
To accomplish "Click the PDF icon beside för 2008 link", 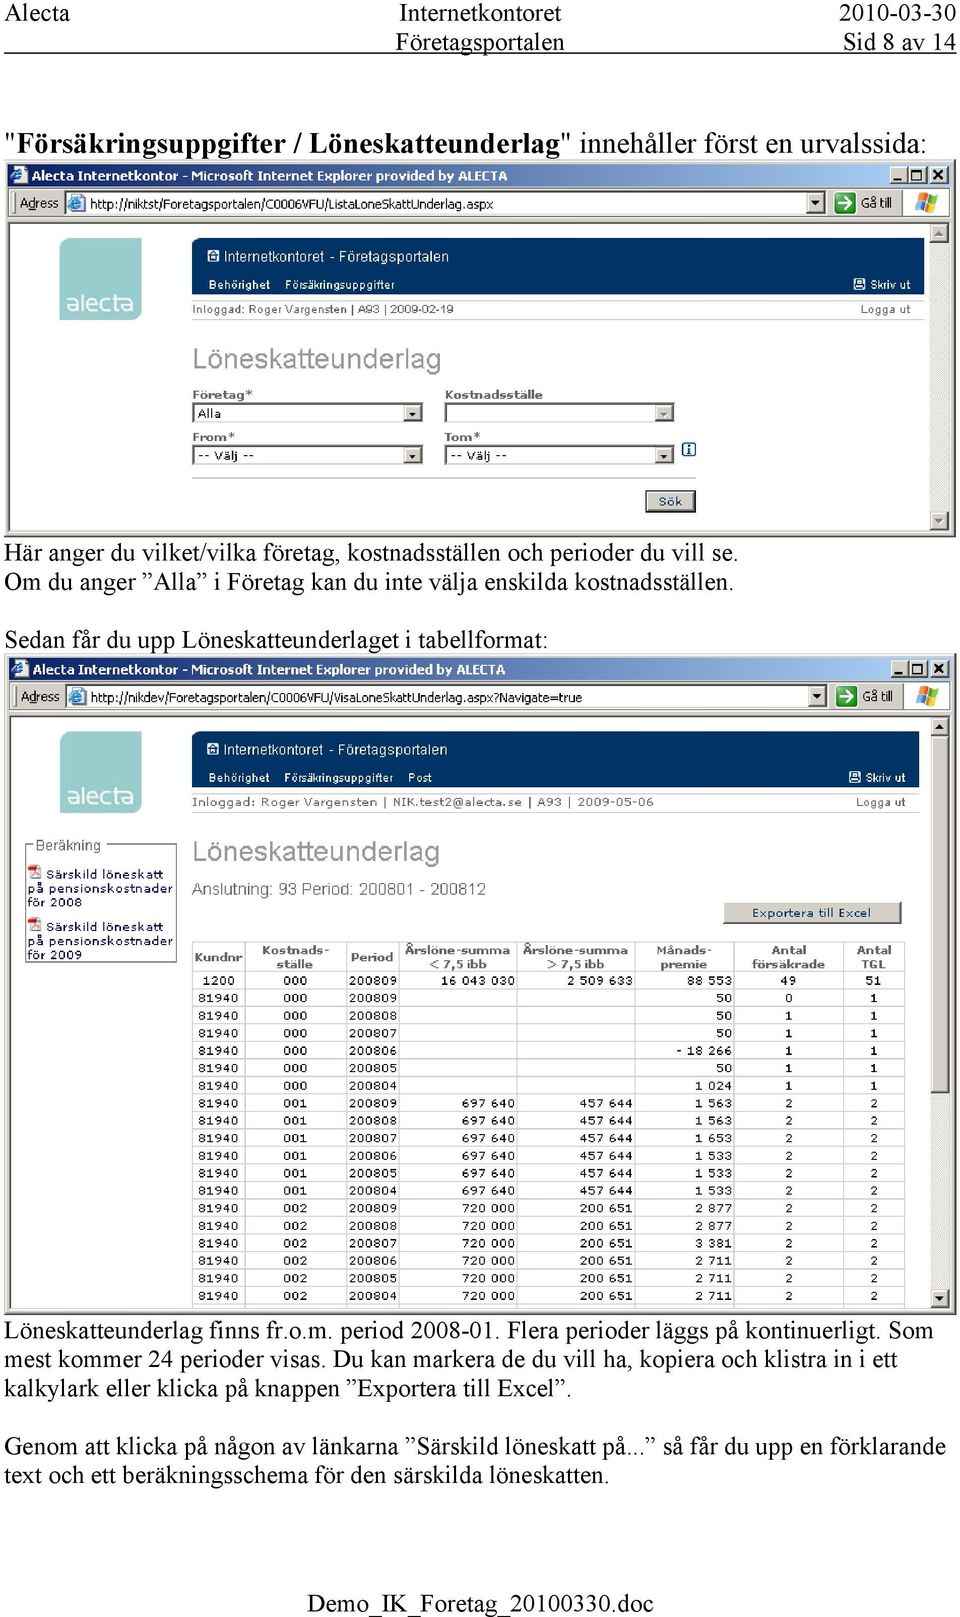I will pos(35,873).
